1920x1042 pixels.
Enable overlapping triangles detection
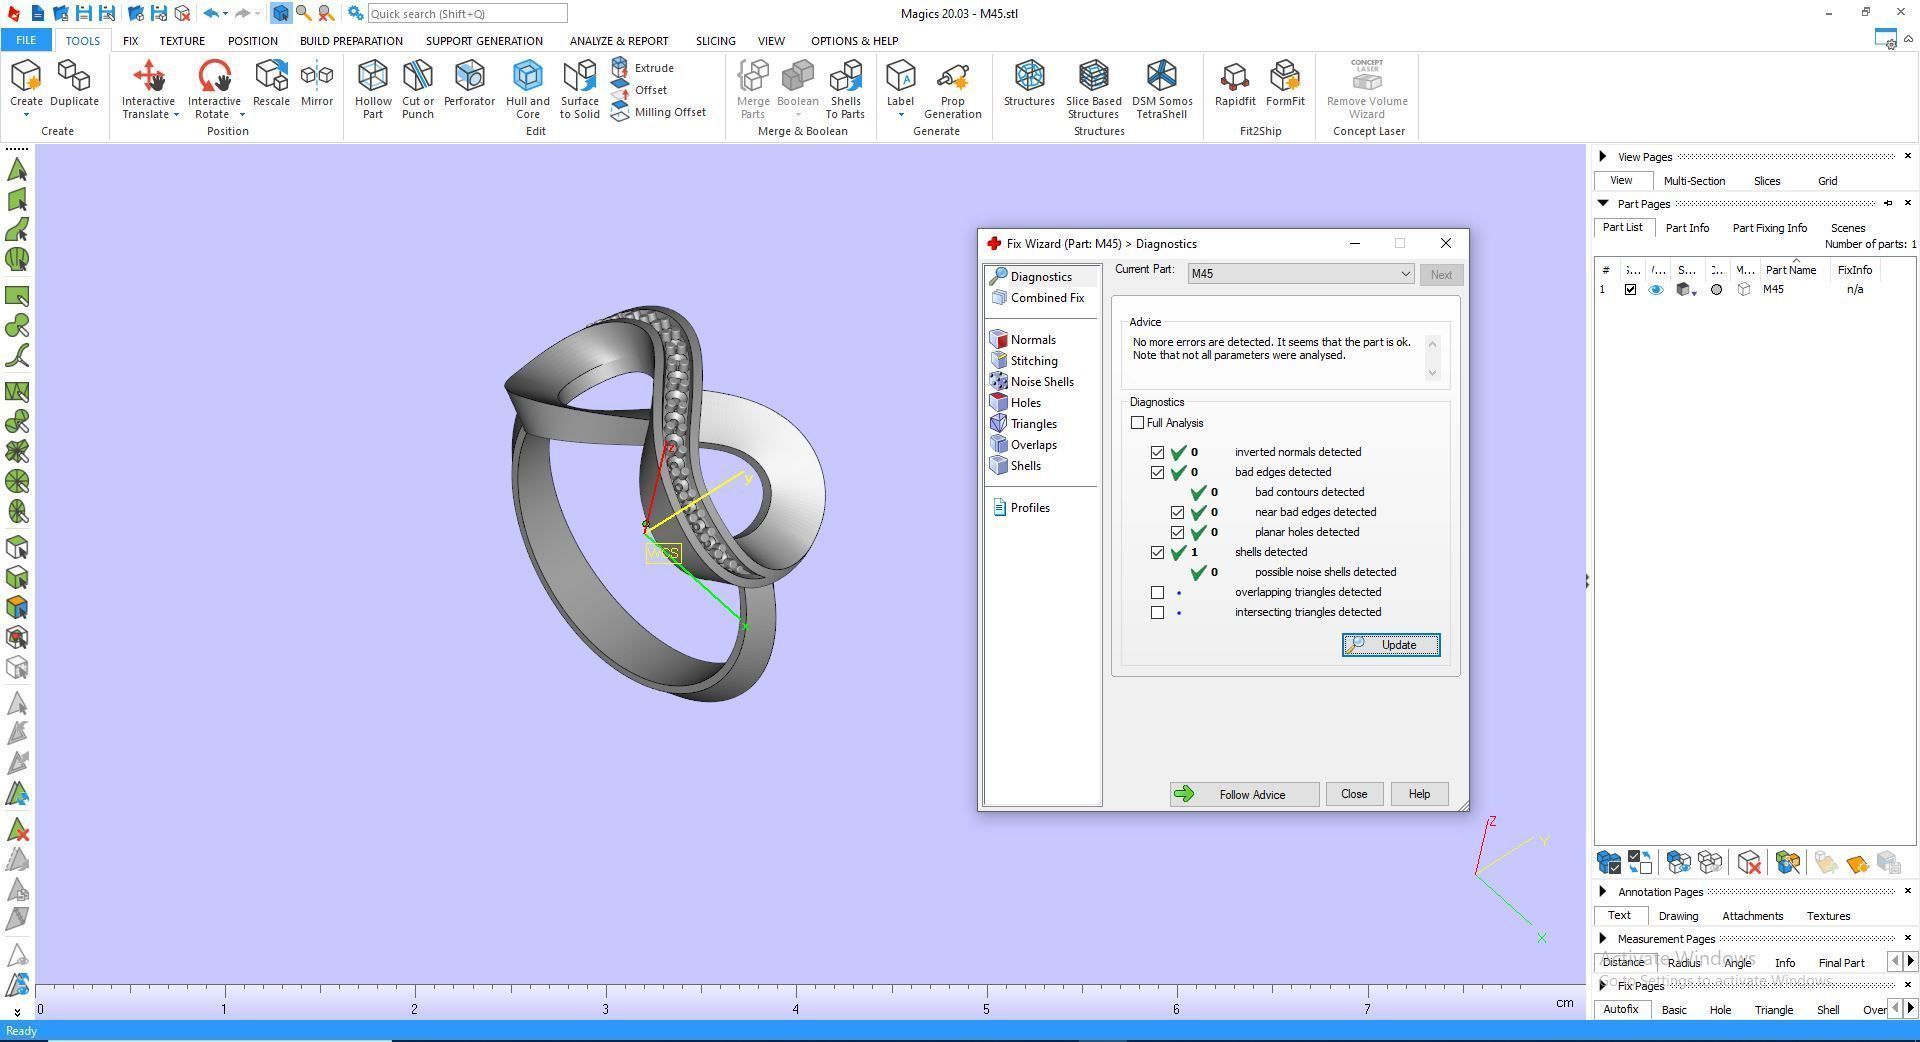click(1157, 592)
